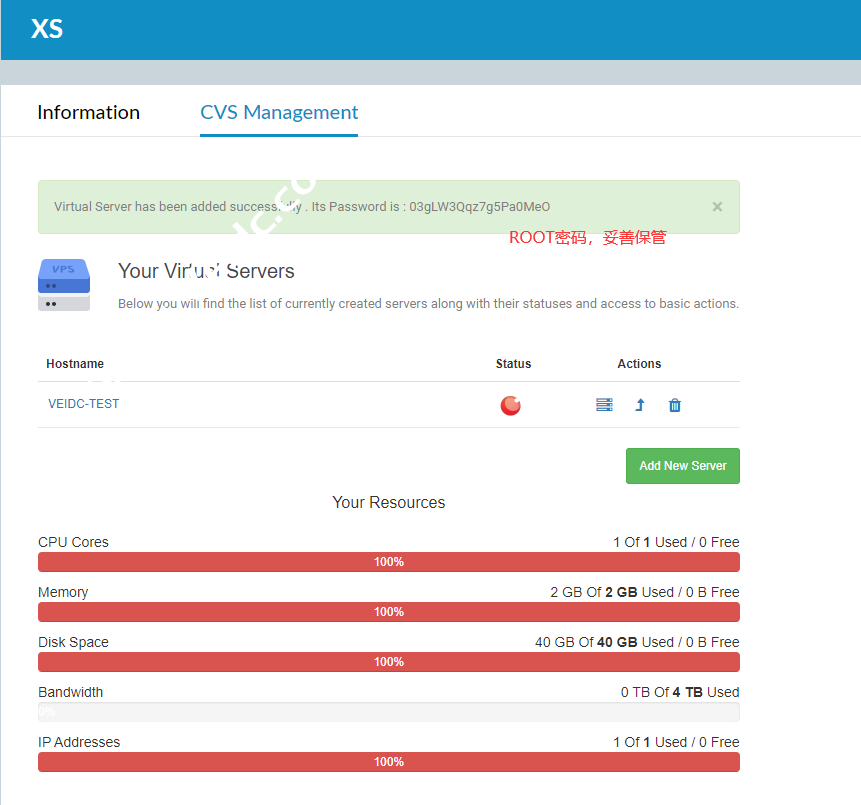Click the Disk Space usage bar
Viewport: 861px width, 805px height.
(x=388, y=662)
